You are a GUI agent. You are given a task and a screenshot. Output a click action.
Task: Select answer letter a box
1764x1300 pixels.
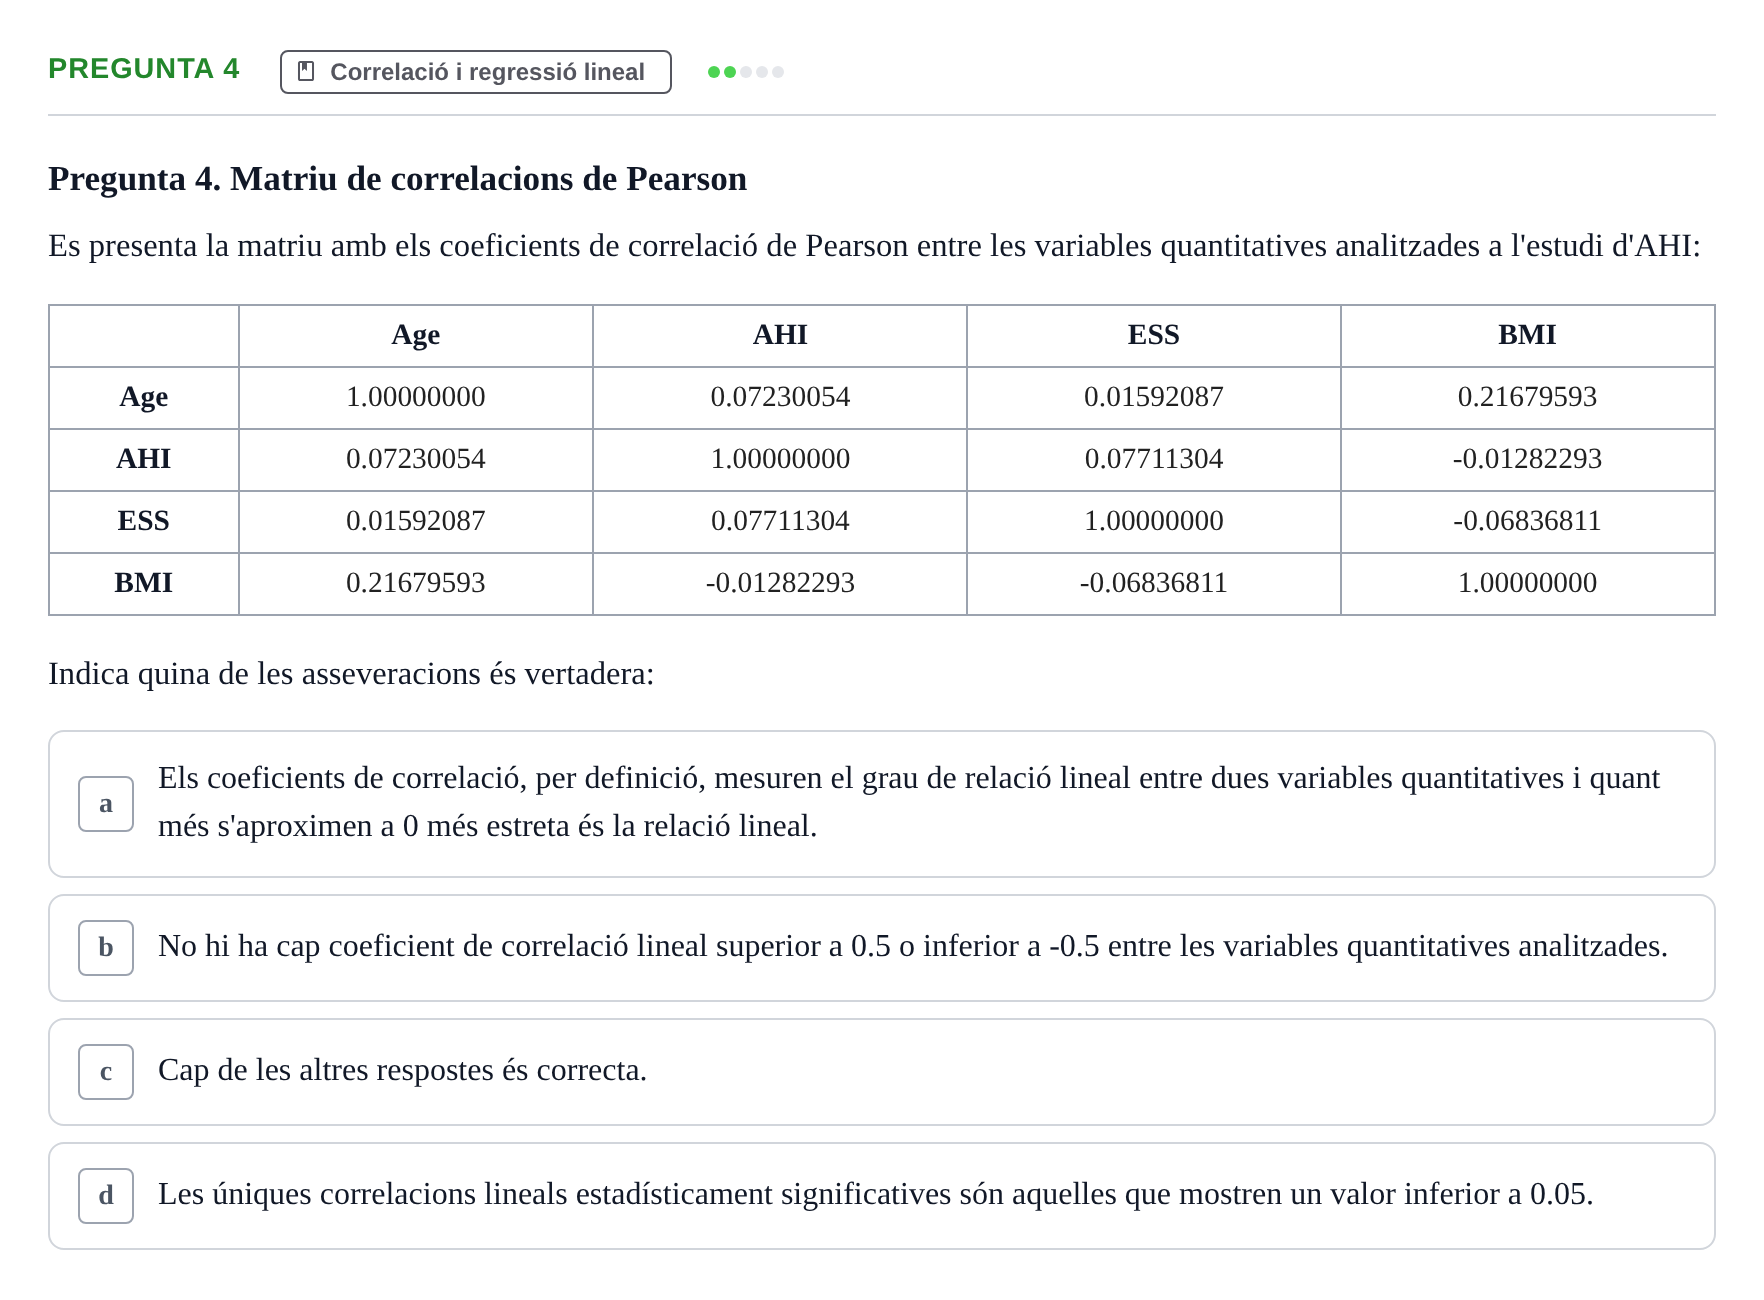(x=106, y=804)
